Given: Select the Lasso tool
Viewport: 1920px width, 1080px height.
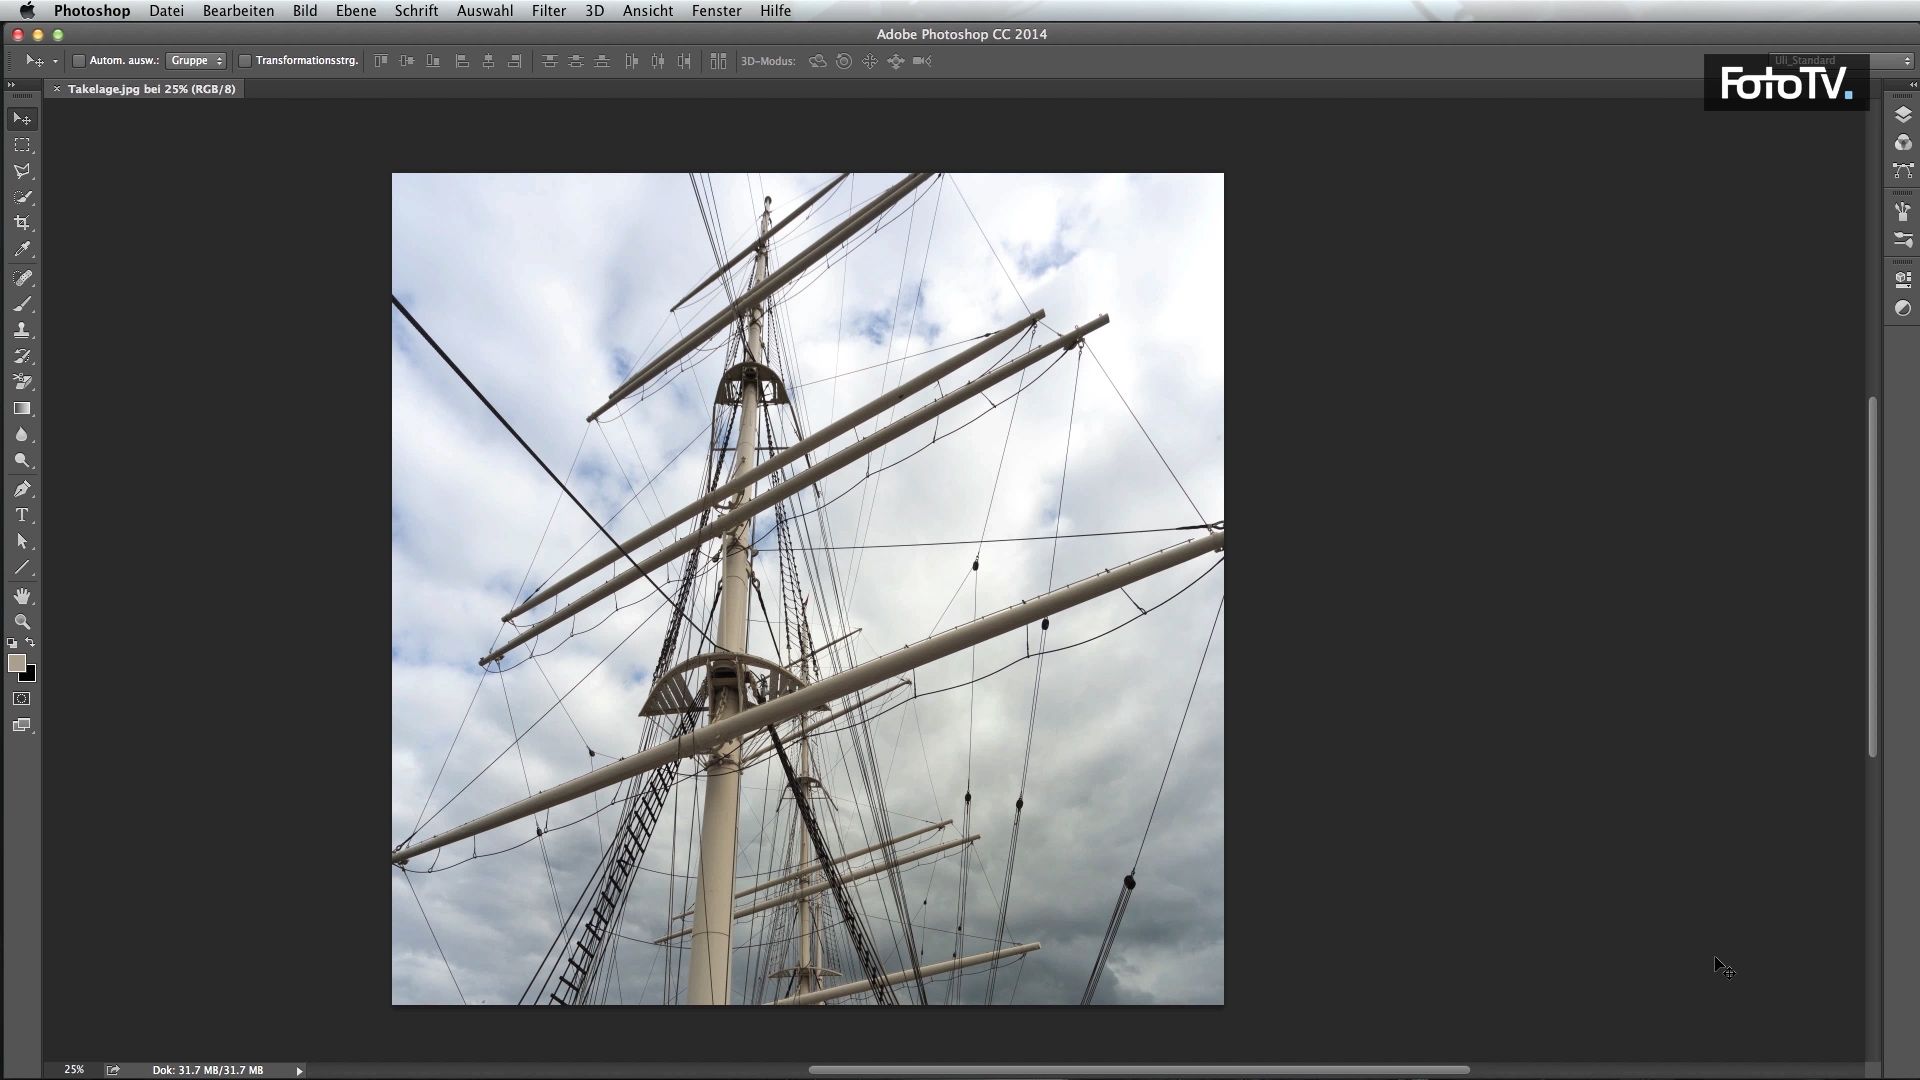Looking at the screenshot, I should tap(22, 171).
